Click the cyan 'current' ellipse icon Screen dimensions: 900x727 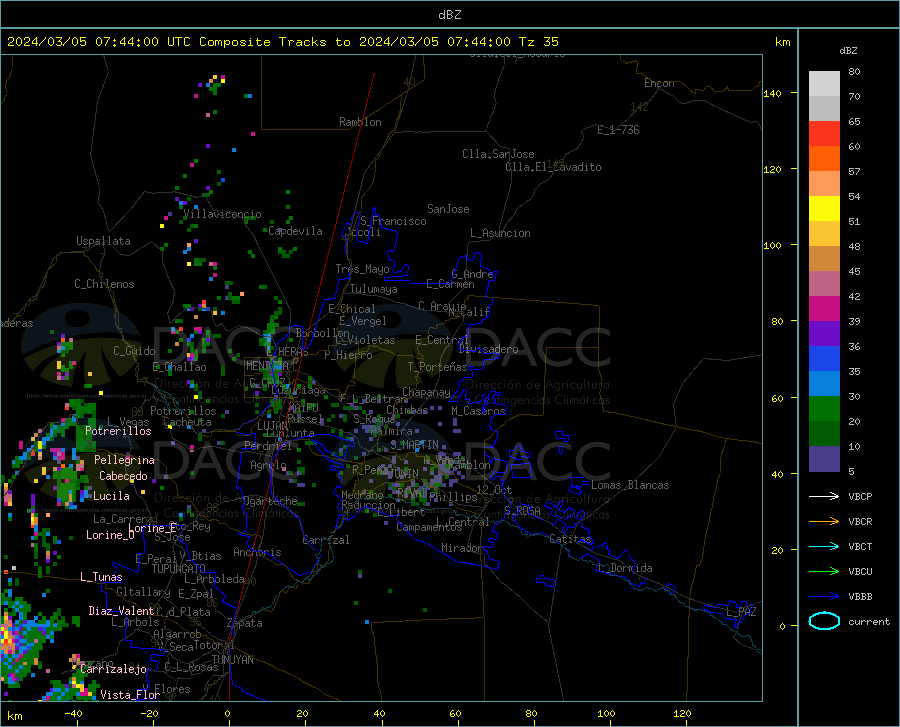pos(824,621)
